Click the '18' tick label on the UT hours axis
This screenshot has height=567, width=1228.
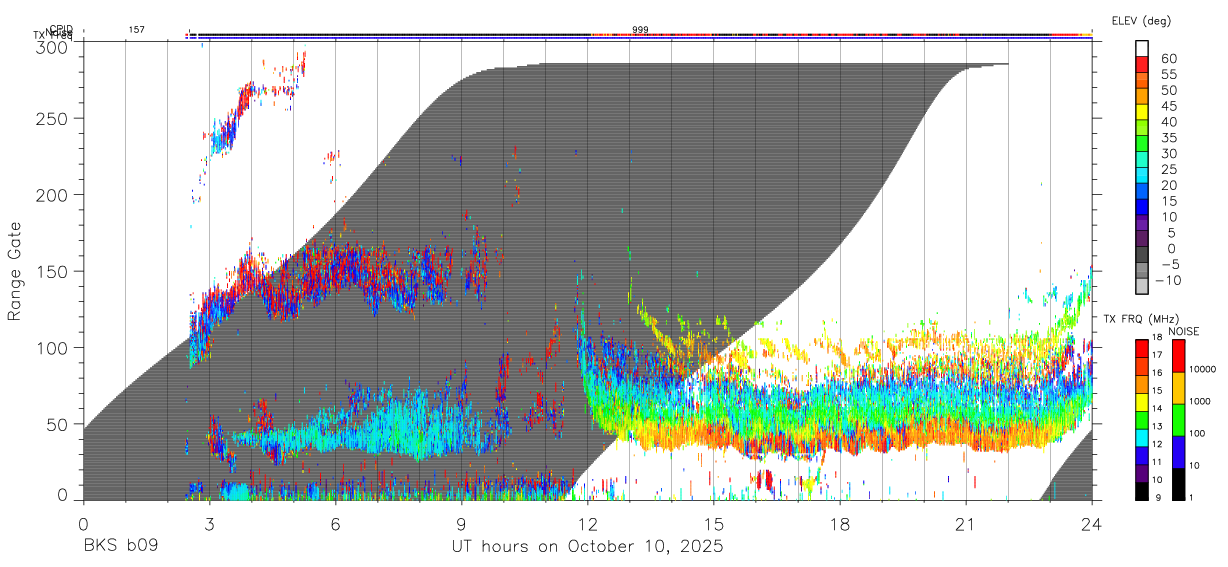pyautogui.click(x=840, y=524)
